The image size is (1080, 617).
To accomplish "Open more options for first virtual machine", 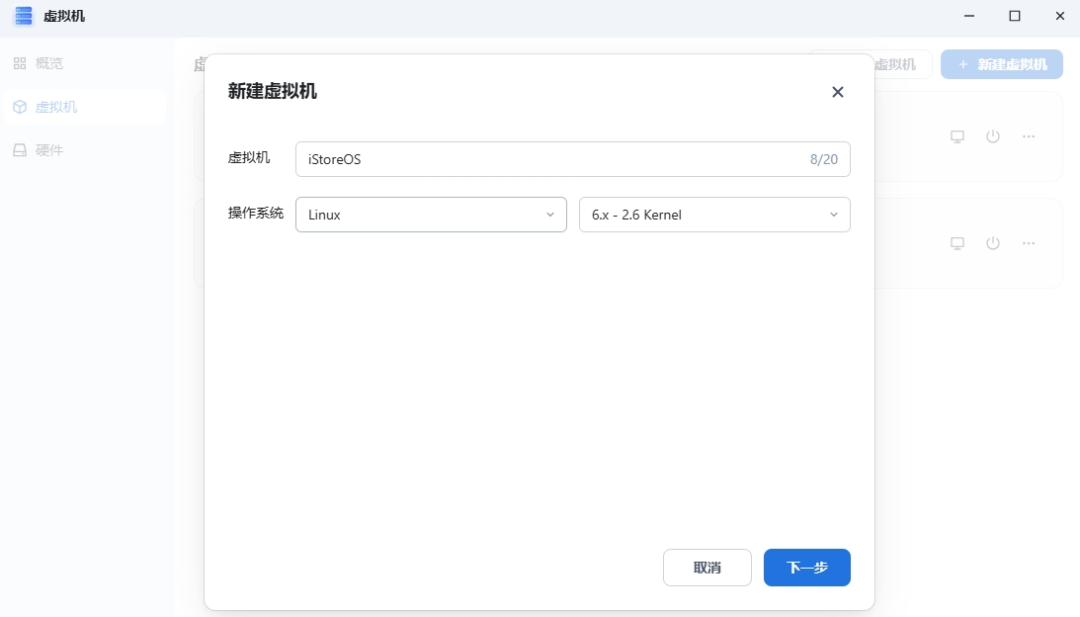I will [x=1028, y=136].
